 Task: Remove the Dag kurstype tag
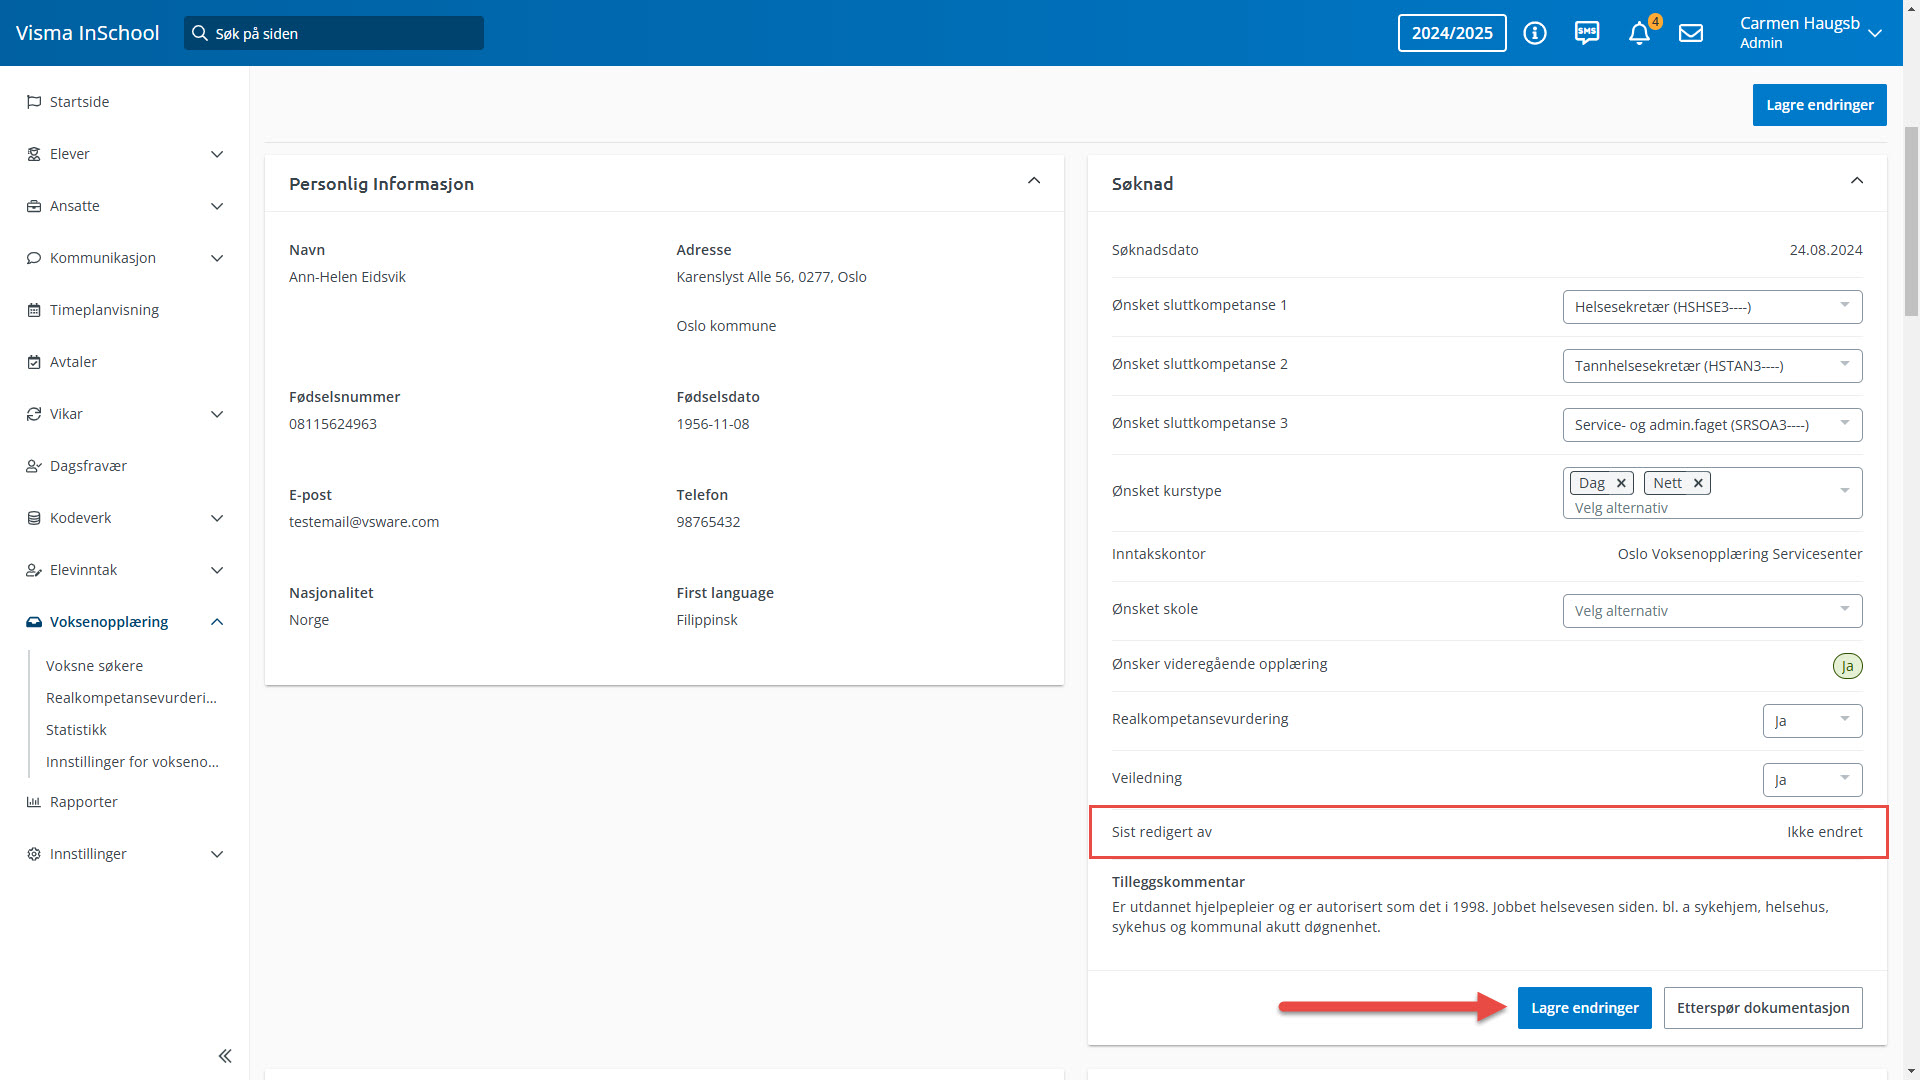pyautogui.click(x=1621, y=483)
